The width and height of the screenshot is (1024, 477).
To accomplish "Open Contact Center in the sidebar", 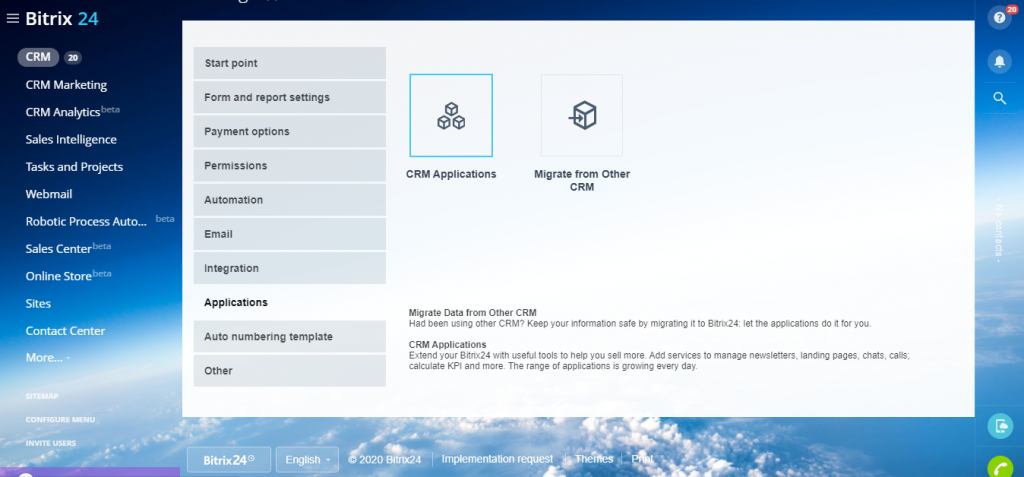I will 65,331.
